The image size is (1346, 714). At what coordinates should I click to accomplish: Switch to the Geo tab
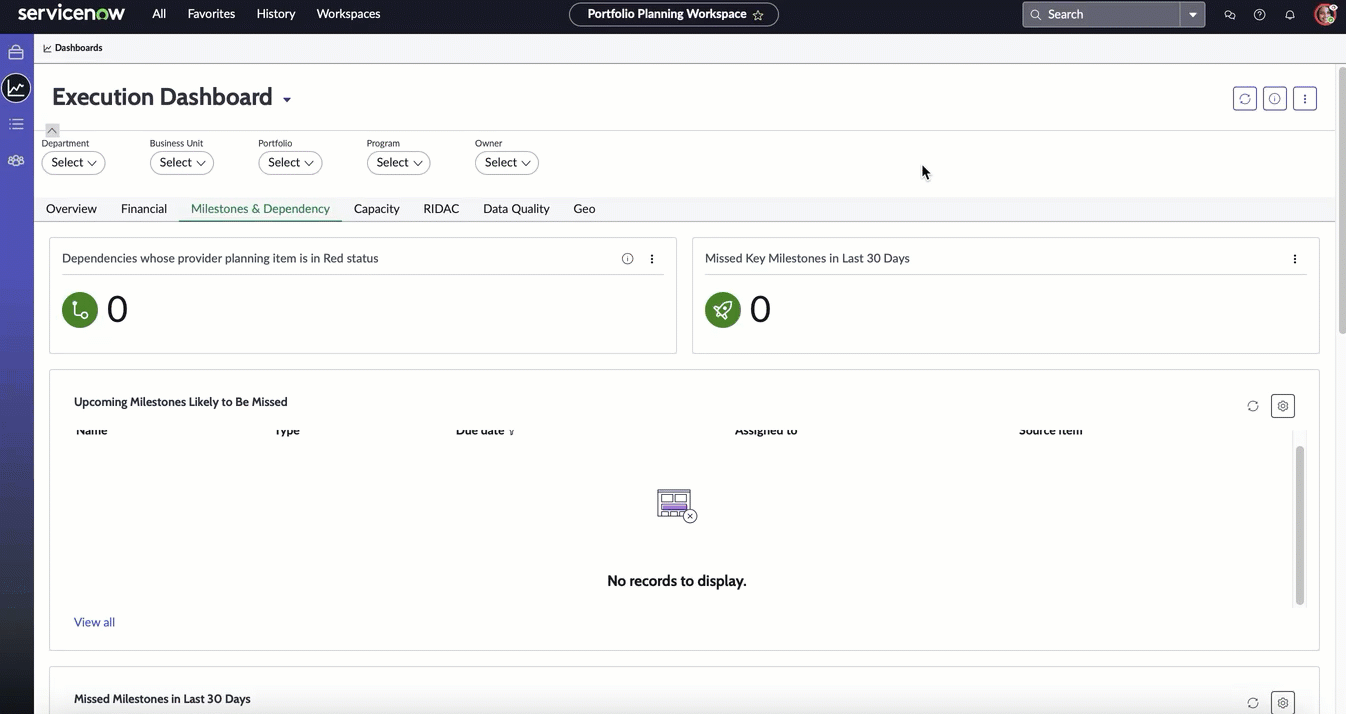[584, 209]
